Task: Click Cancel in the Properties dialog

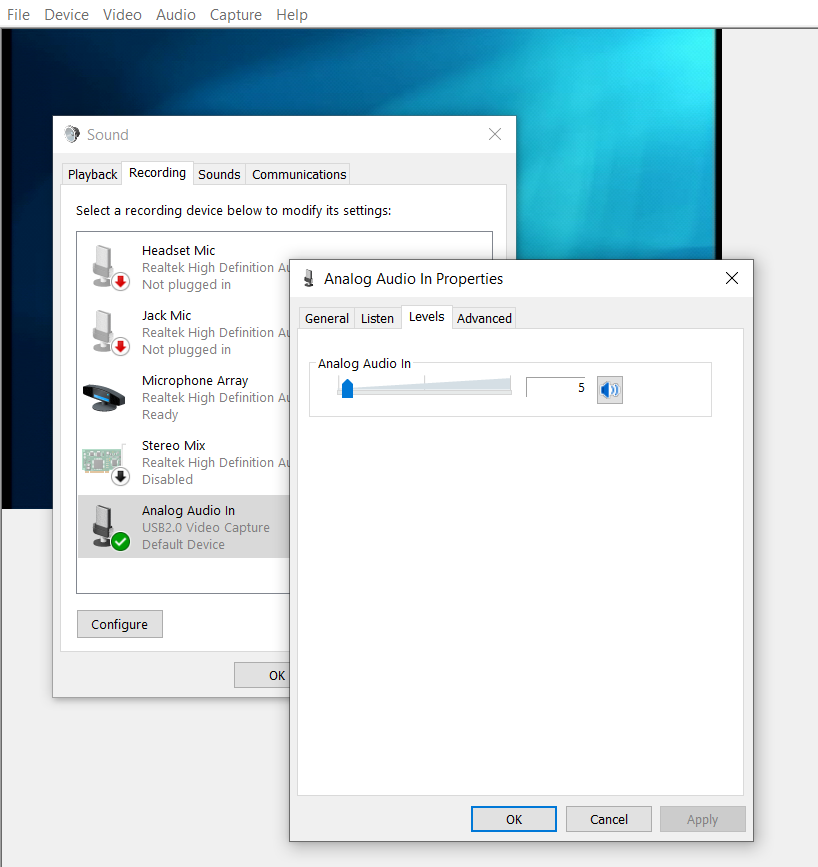Action: 608,819
